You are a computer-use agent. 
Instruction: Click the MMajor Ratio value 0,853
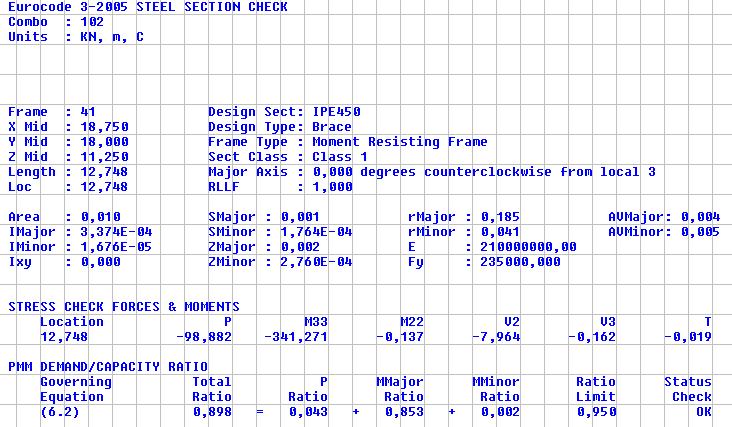click(x=405, y=412)
